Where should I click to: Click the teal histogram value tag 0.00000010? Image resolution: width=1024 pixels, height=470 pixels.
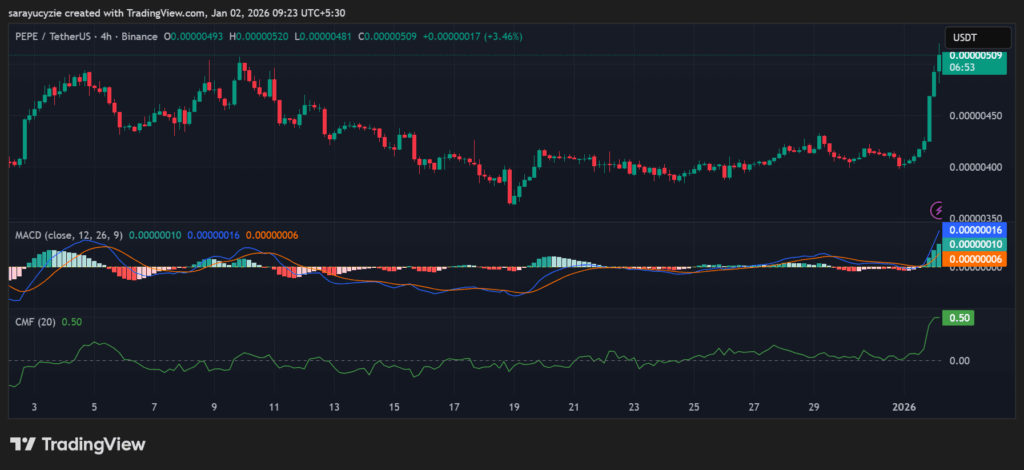click(x=976, y=244)
